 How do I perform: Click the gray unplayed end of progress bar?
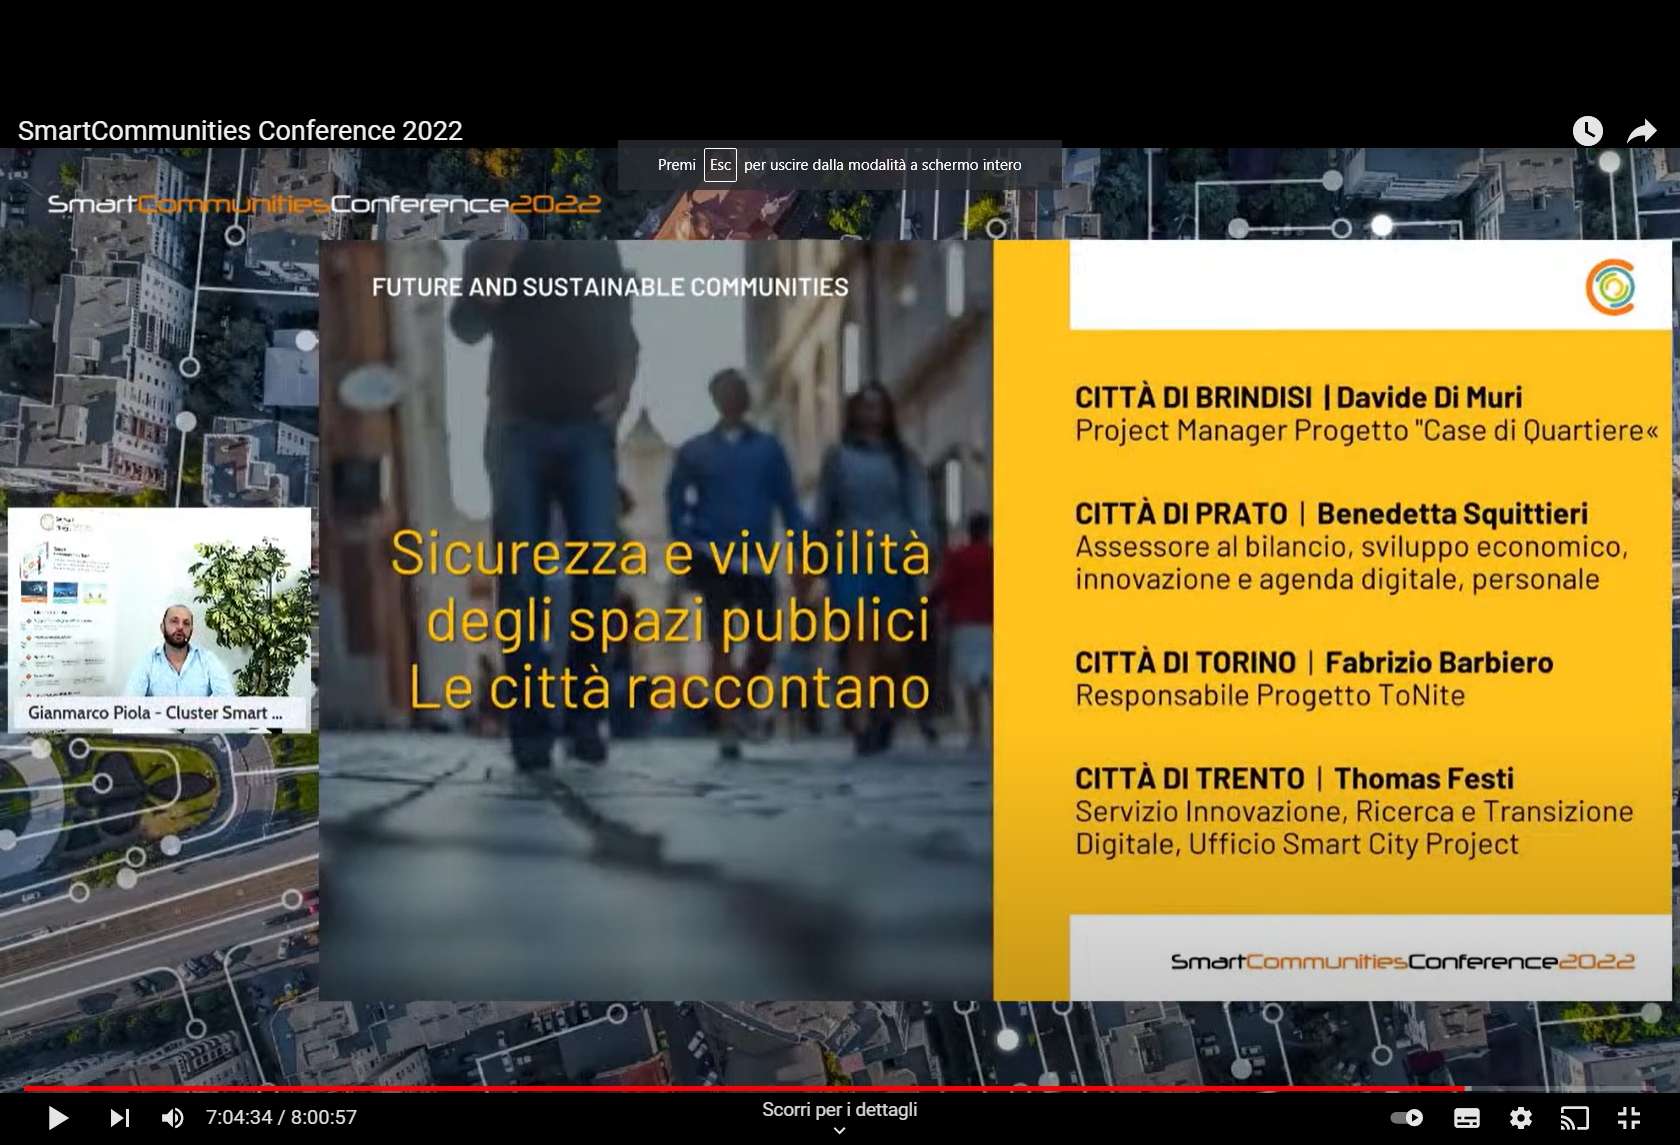click(x=1560, y=1088)
